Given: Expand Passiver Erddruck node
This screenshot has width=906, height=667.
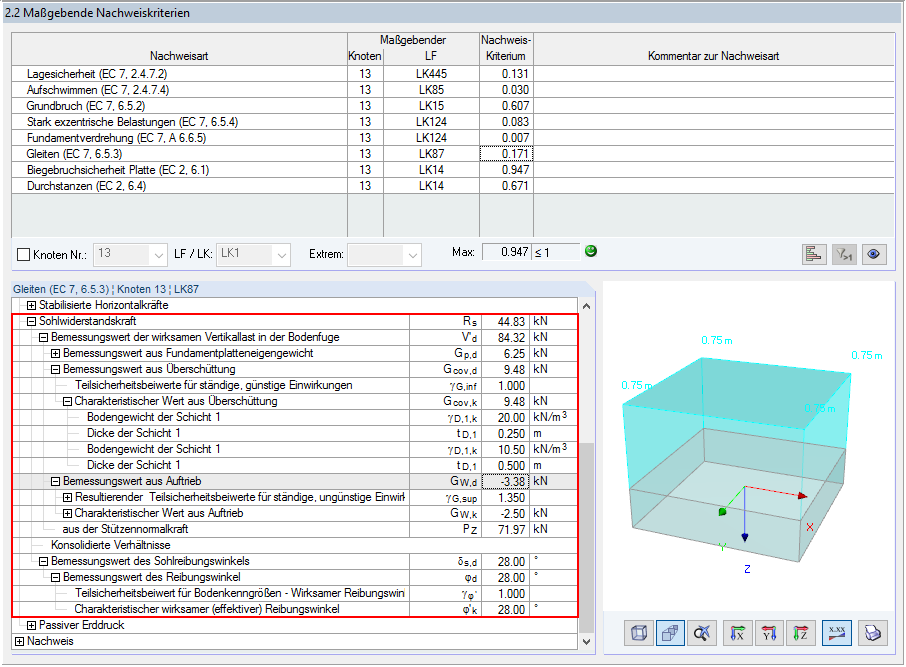Looking at the screenshot, I should 32,625.
